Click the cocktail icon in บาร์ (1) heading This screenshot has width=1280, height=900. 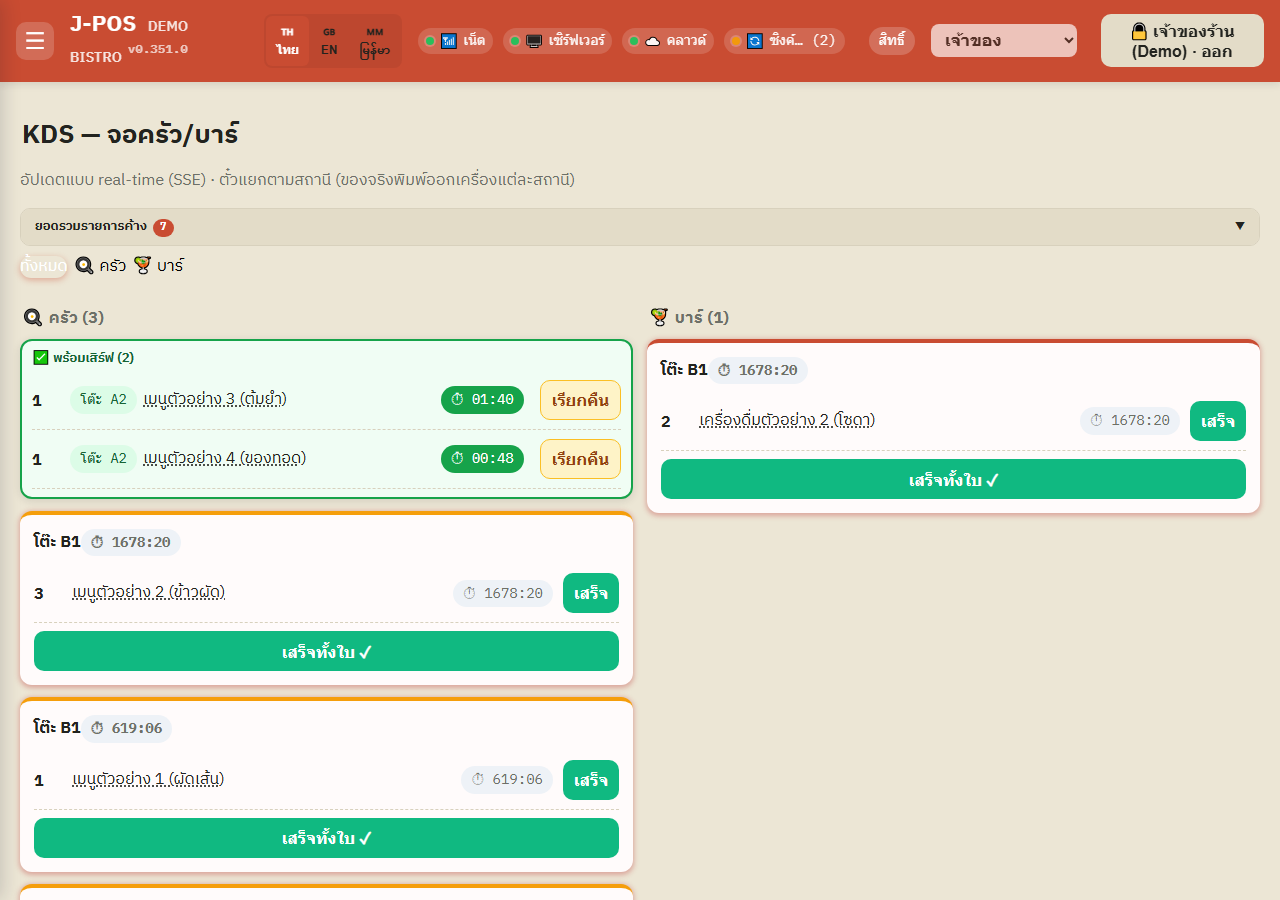(x=659, y=317)
